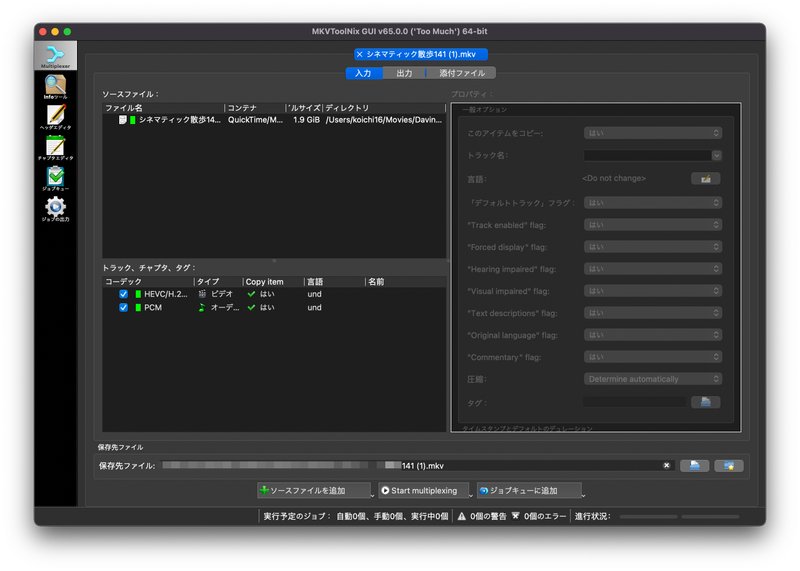Sort by ディレクトリ column header

point(384,108)
